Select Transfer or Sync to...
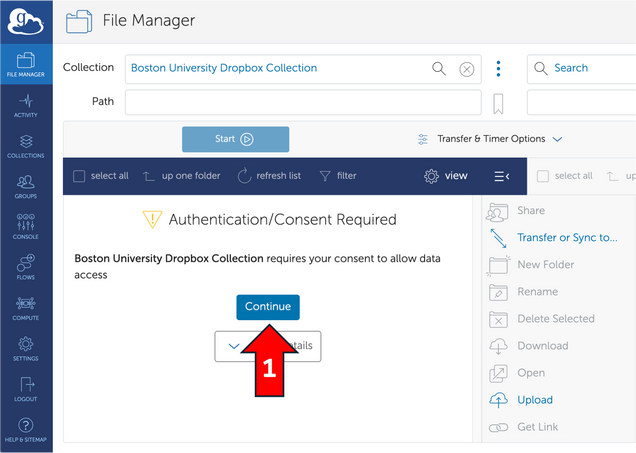Image resolution: width=636 pixels, height=453 pixels. [x=554, y=238]
